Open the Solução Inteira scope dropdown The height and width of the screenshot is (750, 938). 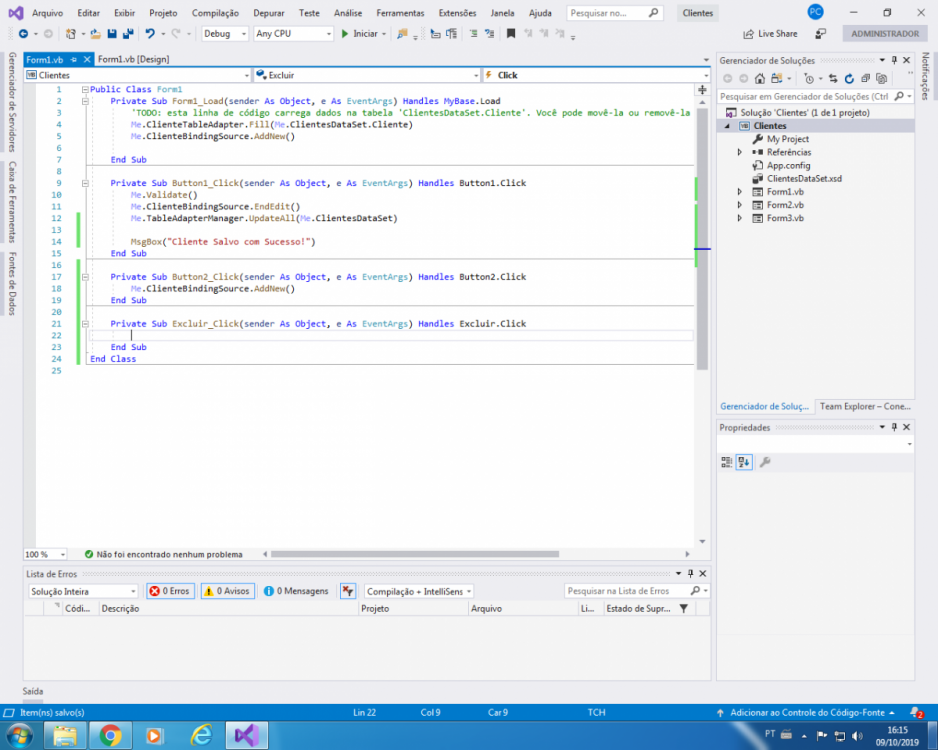click(83, 592)
